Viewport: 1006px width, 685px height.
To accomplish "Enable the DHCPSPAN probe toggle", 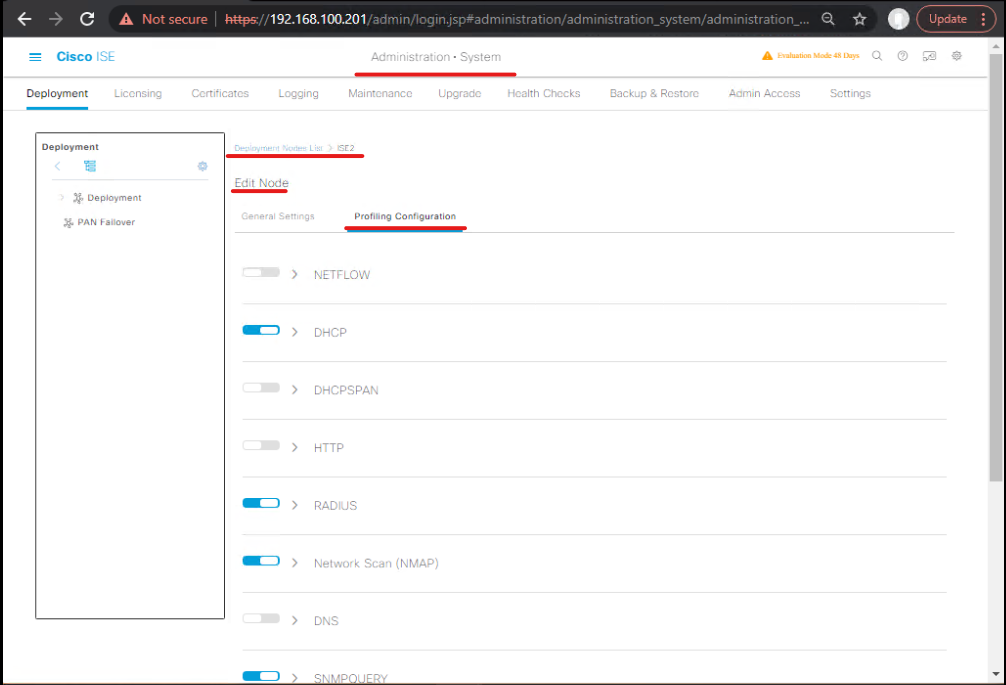I will [261, 388].
